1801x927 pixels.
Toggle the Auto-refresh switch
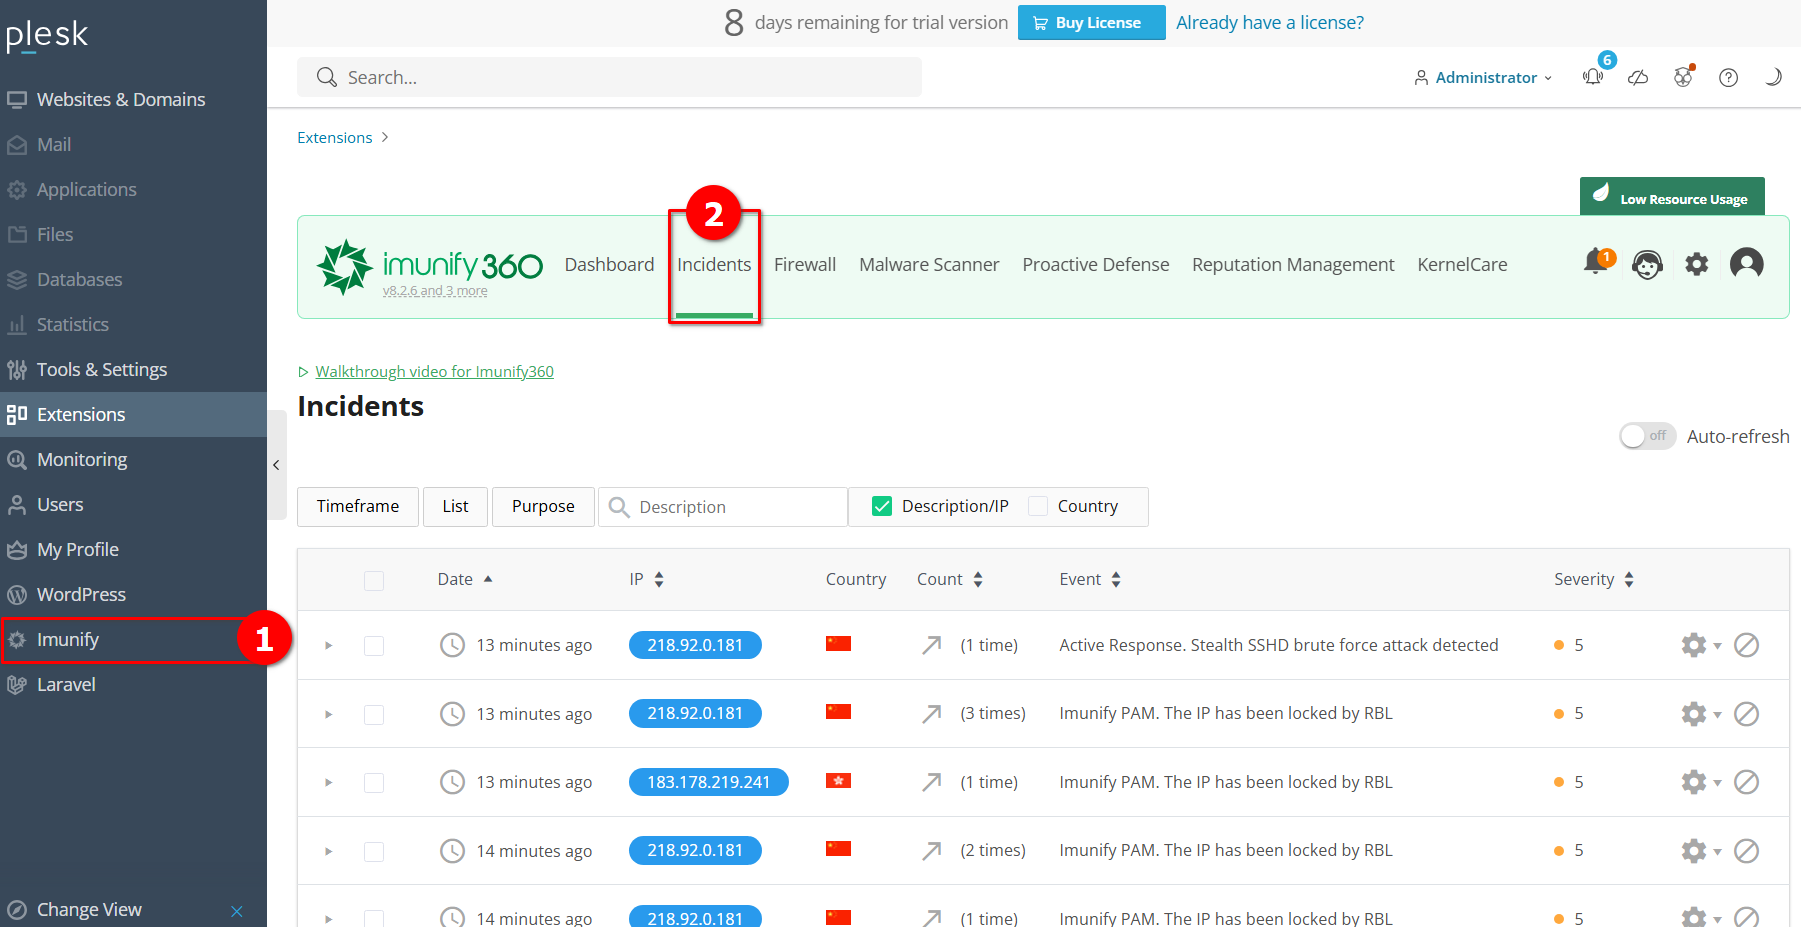[x=1647, y=436]
